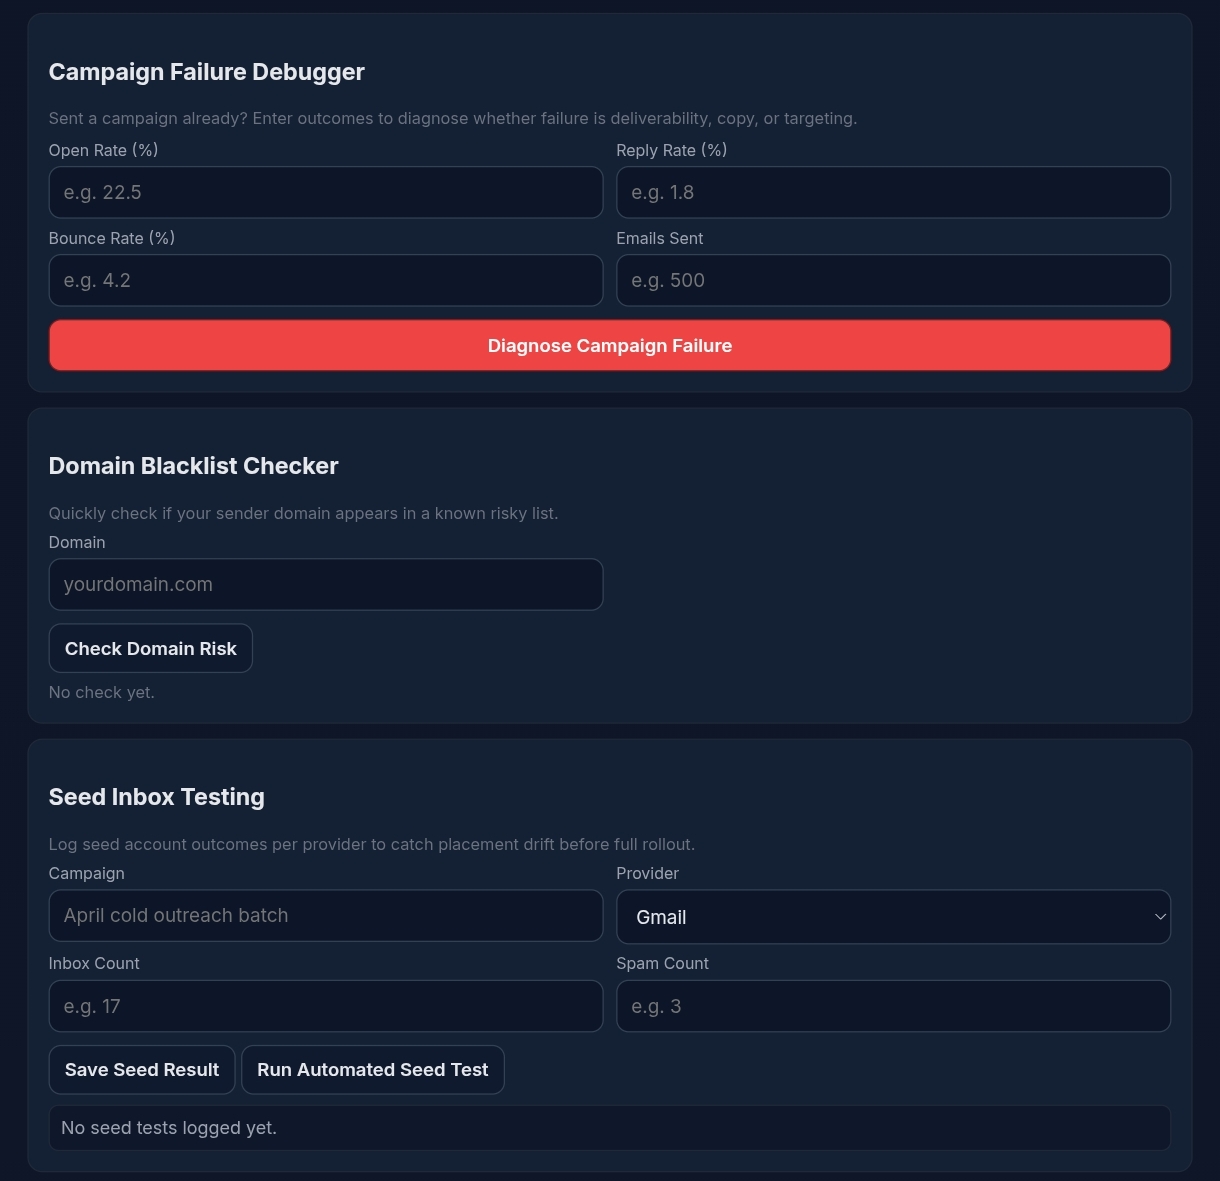Select the Bounce Rate field
Image resolution: width=1220 pixels, height=1181 pixels.
click(x=325, y=280)
